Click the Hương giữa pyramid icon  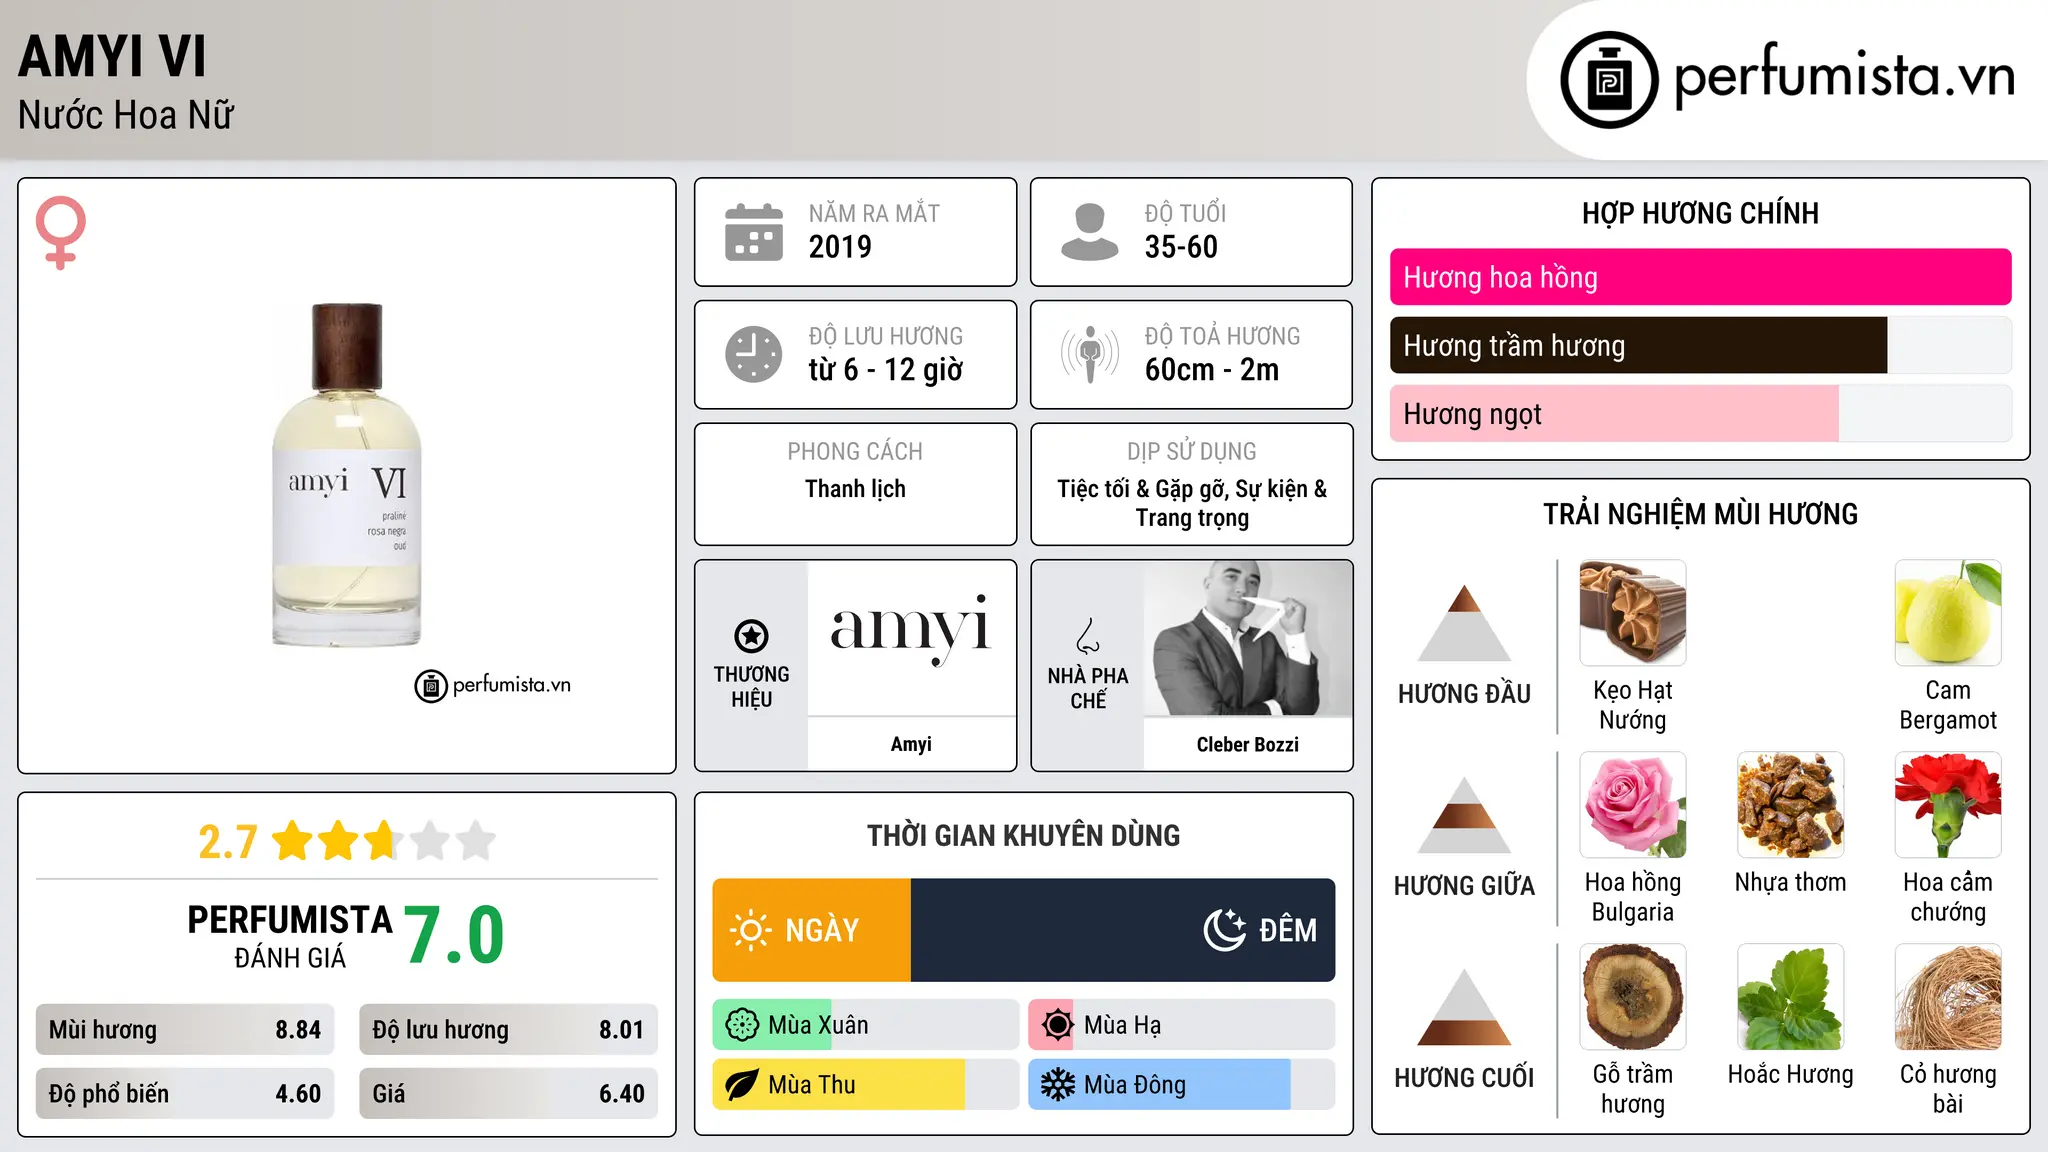click(x=1465, y=815)
